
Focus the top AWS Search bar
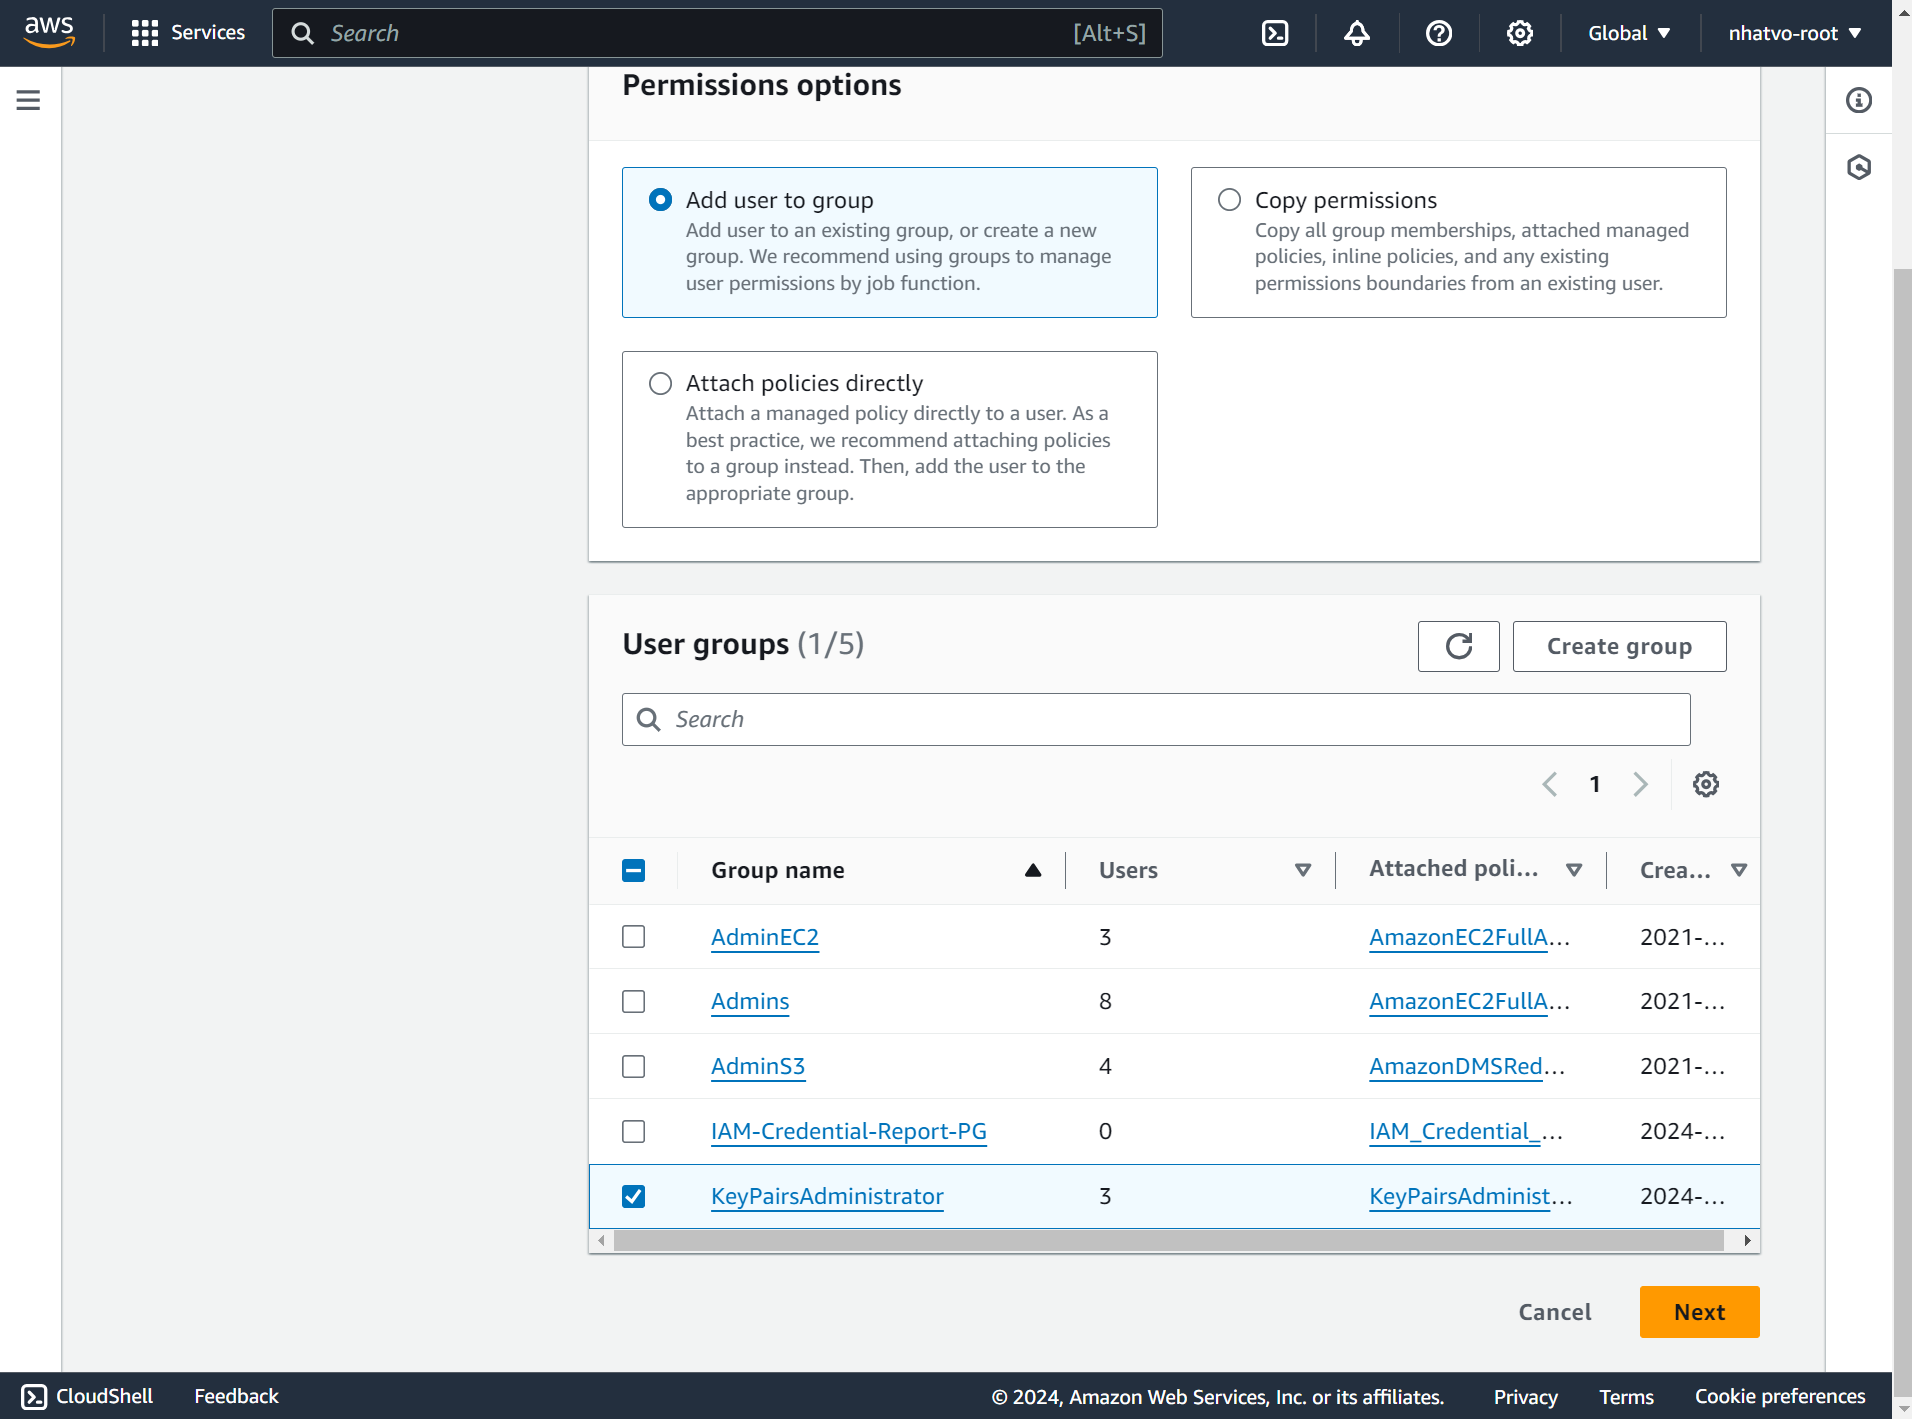(717, 33)
